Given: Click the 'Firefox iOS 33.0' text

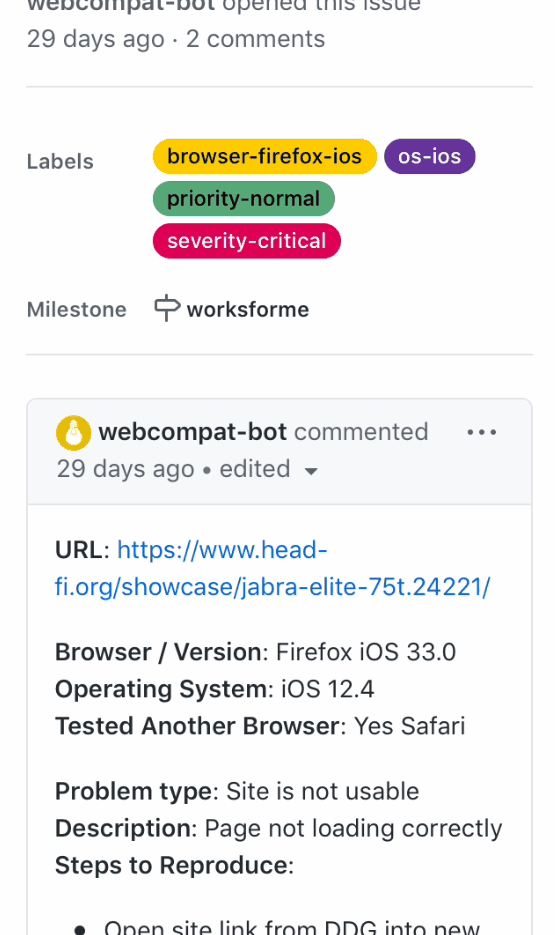Looking at the screenshot, I should click(365, 652).
